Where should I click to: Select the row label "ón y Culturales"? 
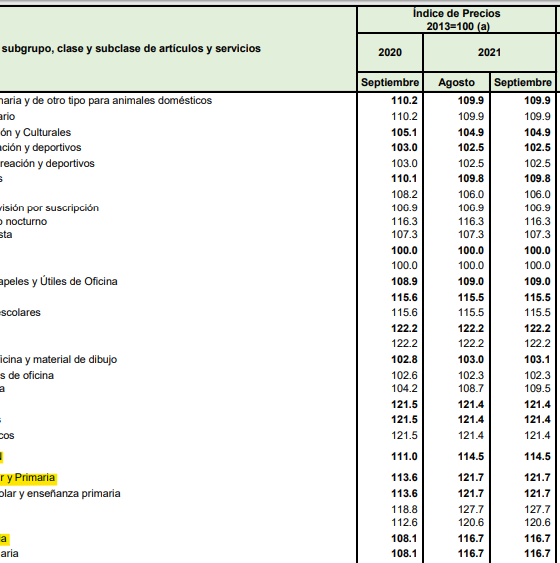[36, 132]
